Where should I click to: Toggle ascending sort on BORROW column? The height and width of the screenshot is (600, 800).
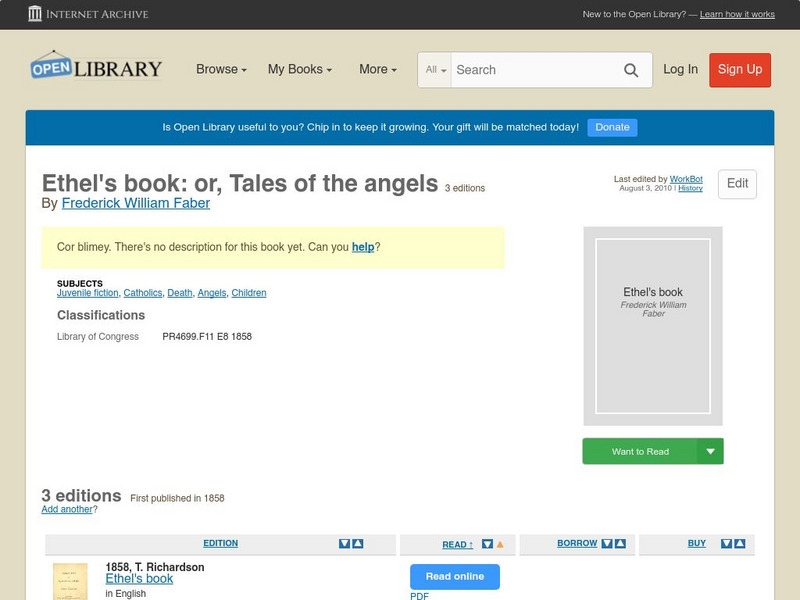coord(620,543)
